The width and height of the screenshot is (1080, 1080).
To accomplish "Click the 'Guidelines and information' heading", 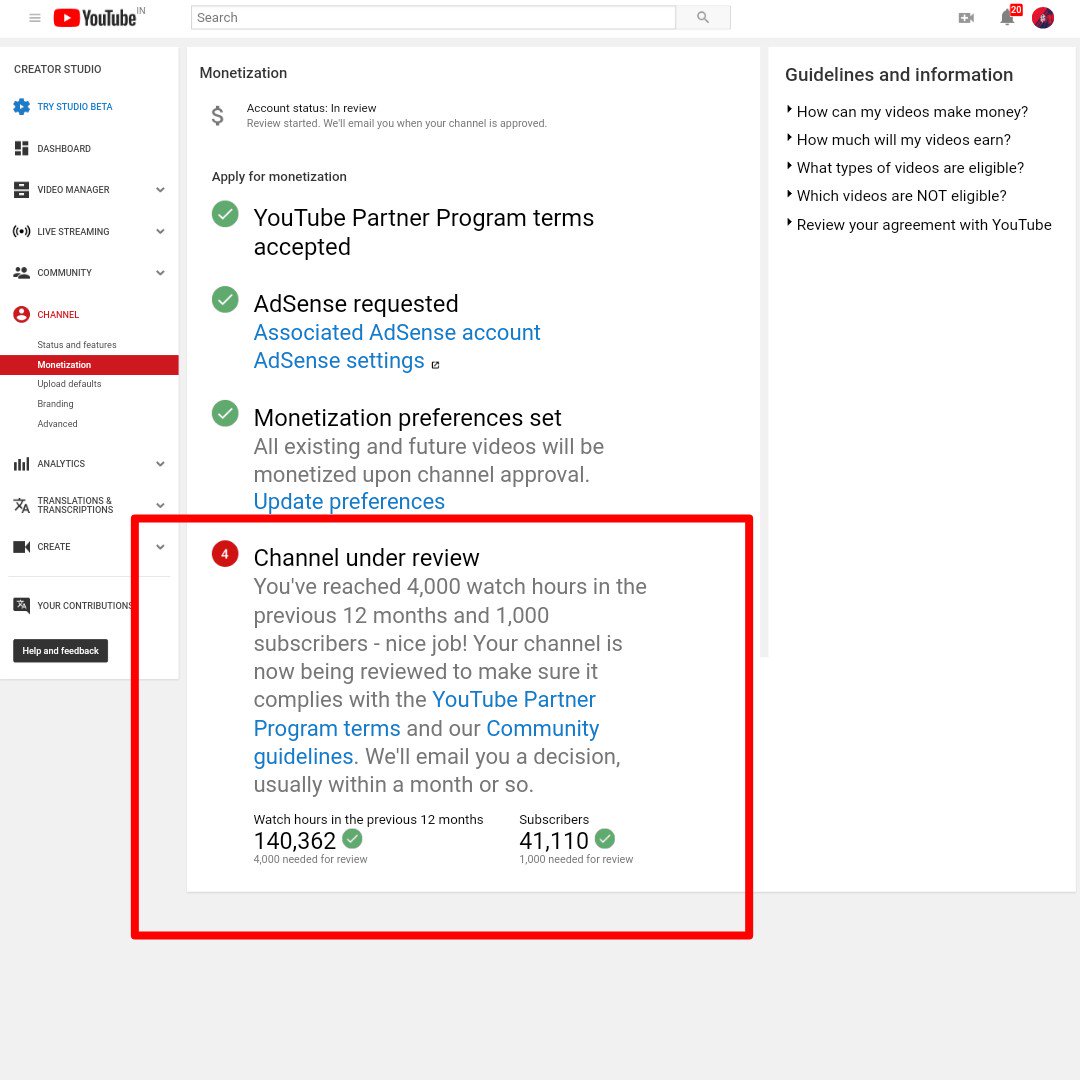I will click(x=899, y=74).
